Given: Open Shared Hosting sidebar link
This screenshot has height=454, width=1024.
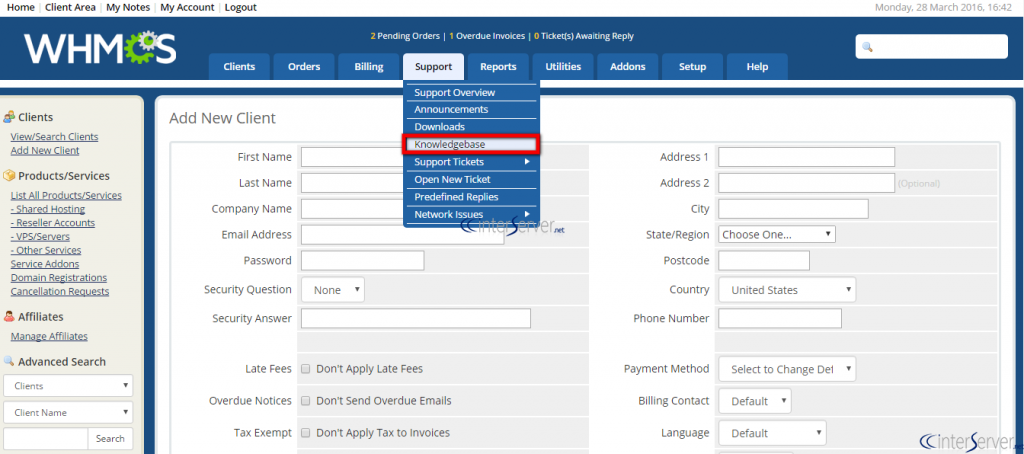Looking at the screenshot, I should click(x=48, y=209).
